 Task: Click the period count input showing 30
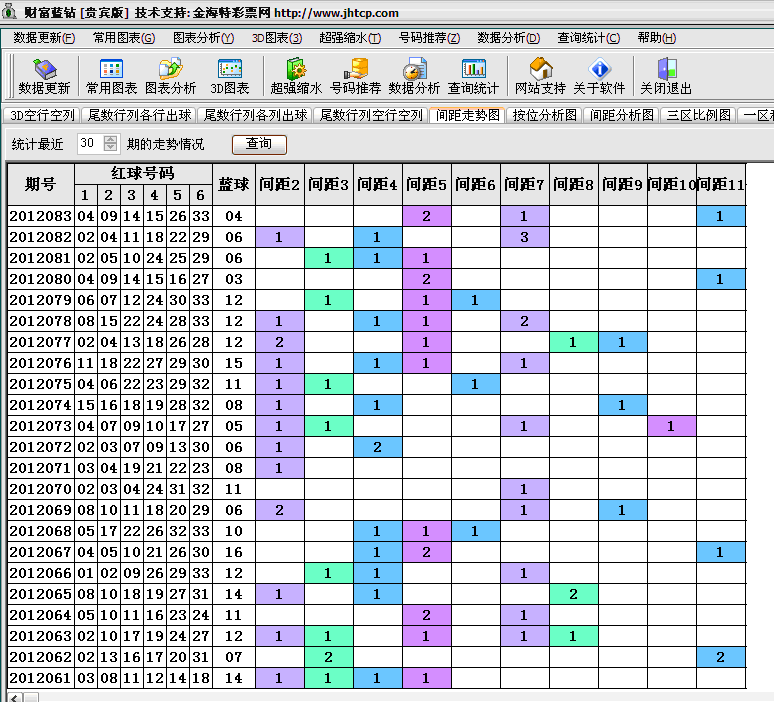click(88, 144)
